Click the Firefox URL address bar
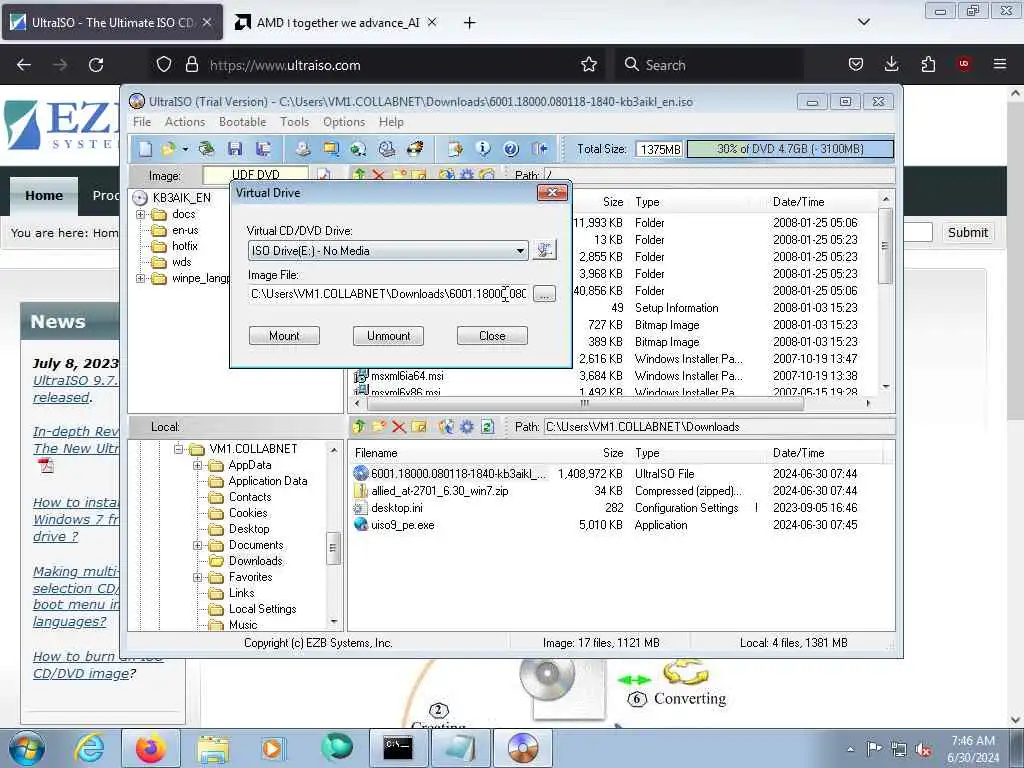 click(x=379, y=65)
